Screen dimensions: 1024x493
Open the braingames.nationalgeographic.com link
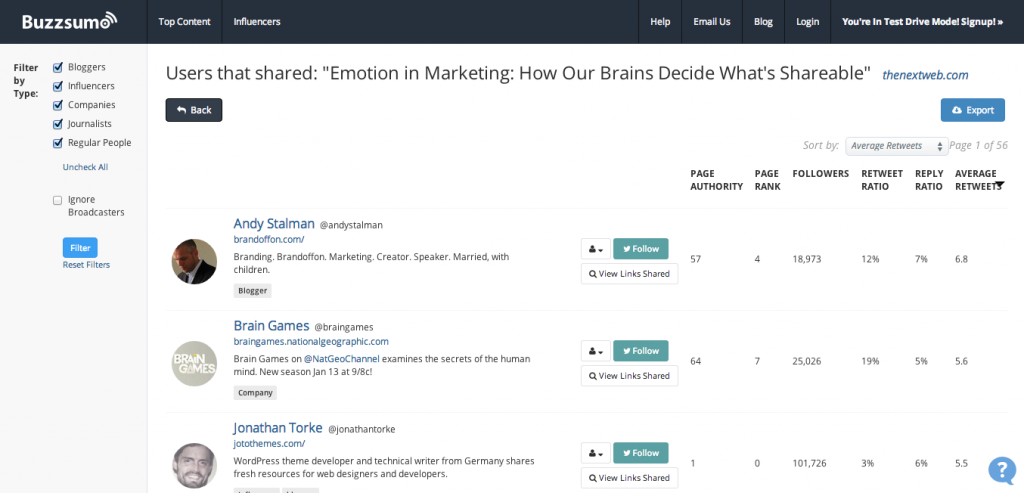click(311, 342)
